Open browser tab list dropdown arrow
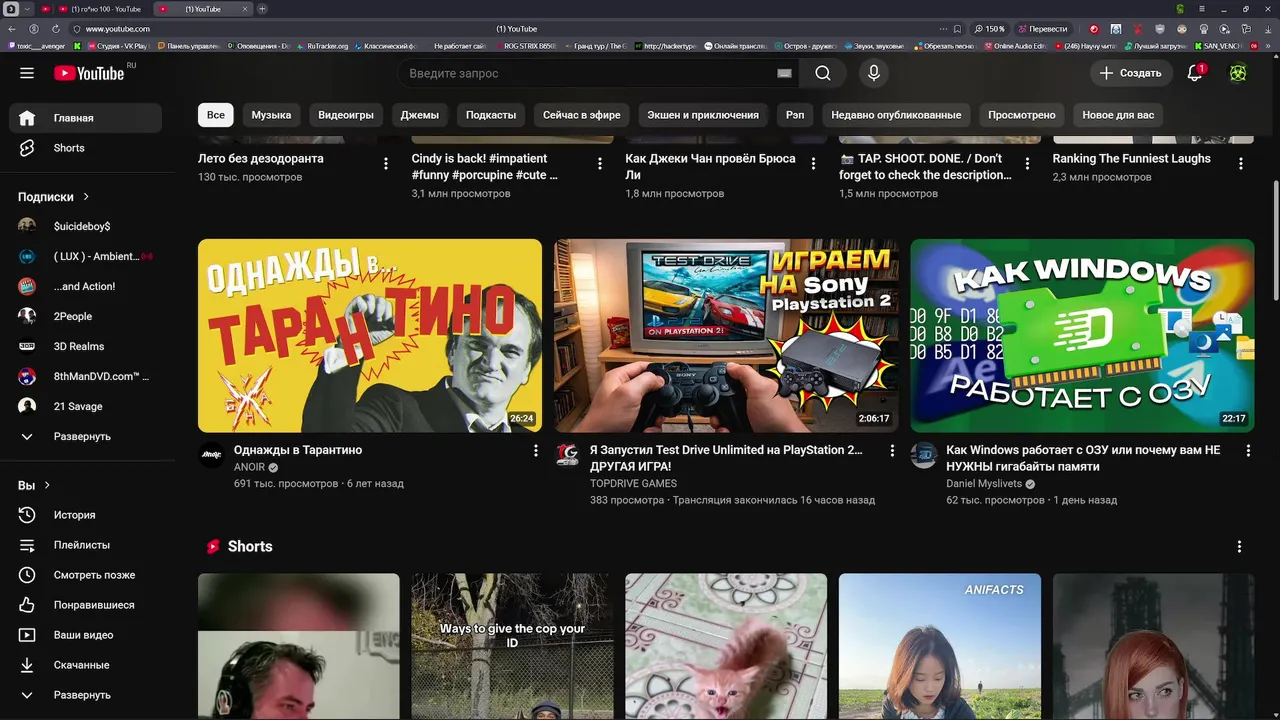The width and height of the screenshot is (1280, 720). [28, 9]
